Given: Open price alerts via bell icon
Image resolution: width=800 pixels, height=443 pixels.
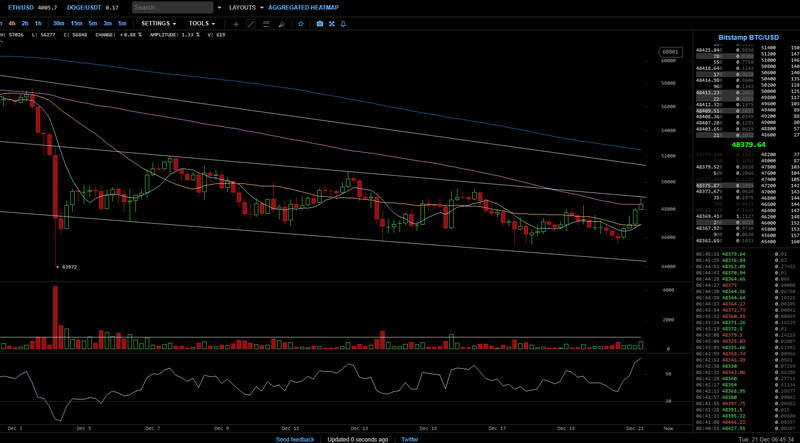Looking at the screenshot, I should [343, 24].
